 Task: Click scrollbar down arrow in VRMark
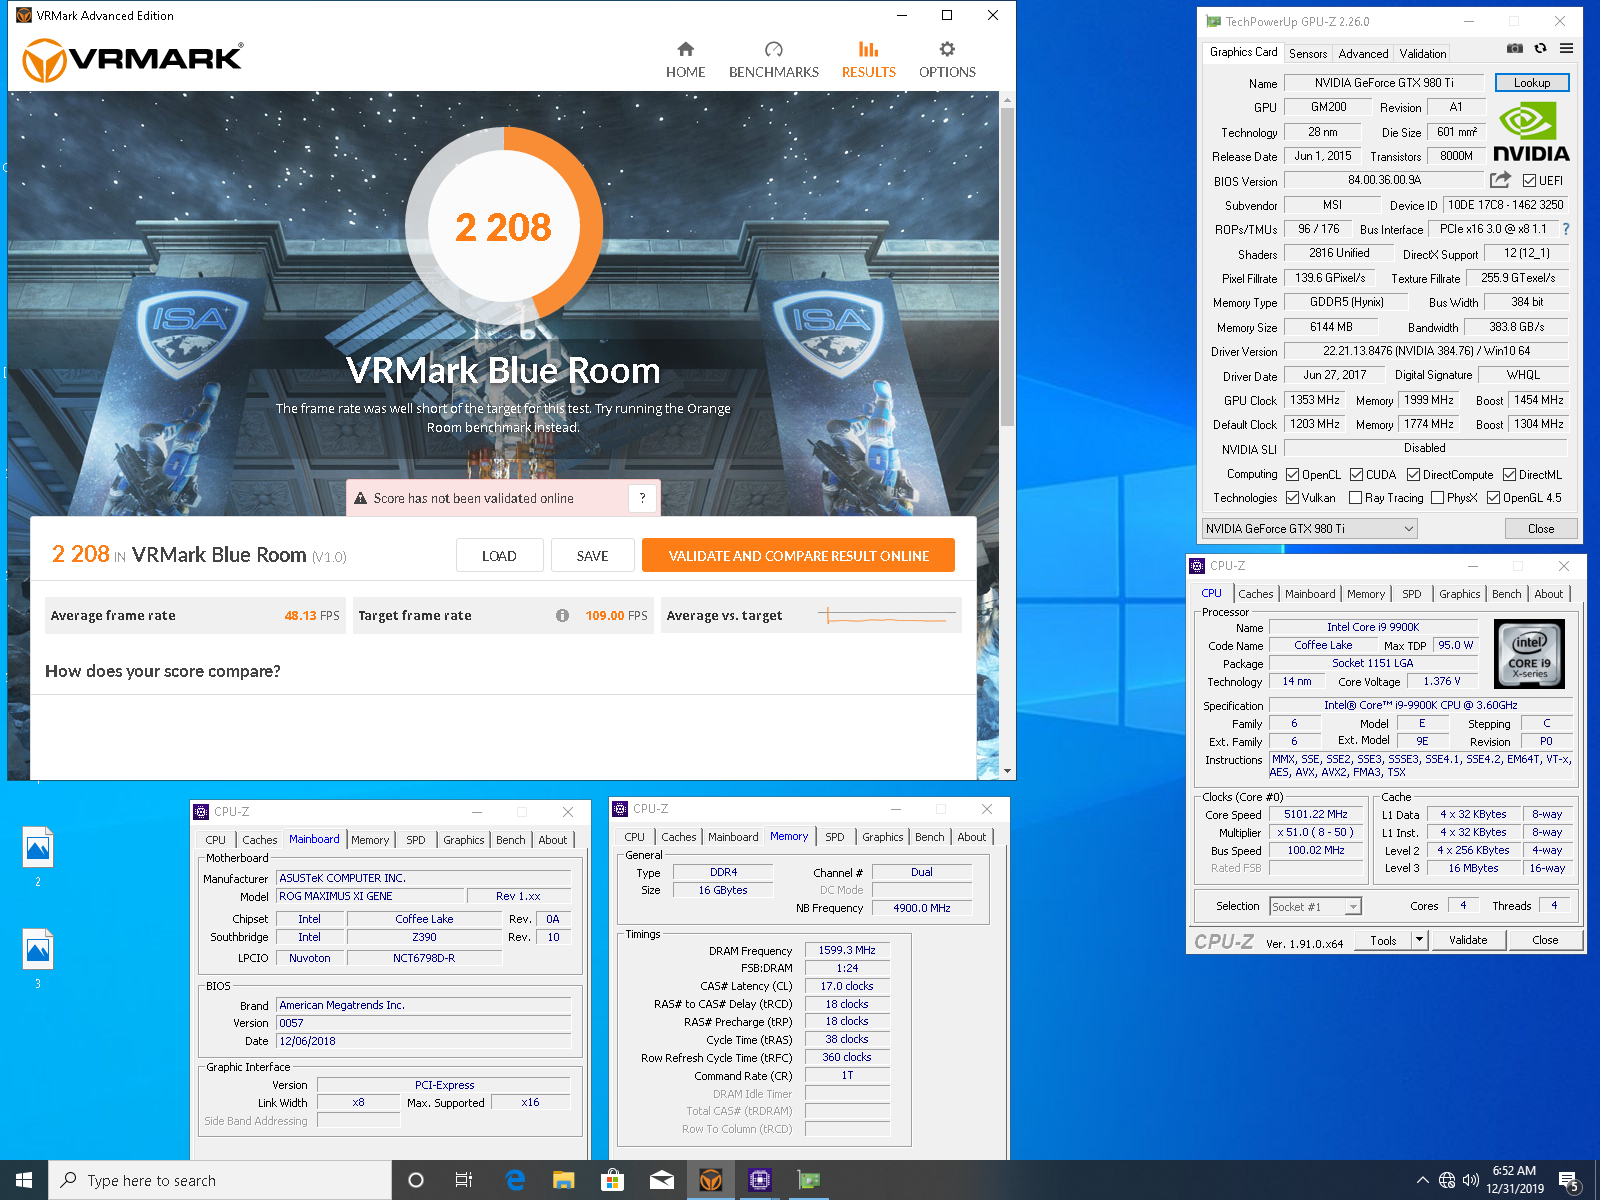click(x=1007, y=771)
